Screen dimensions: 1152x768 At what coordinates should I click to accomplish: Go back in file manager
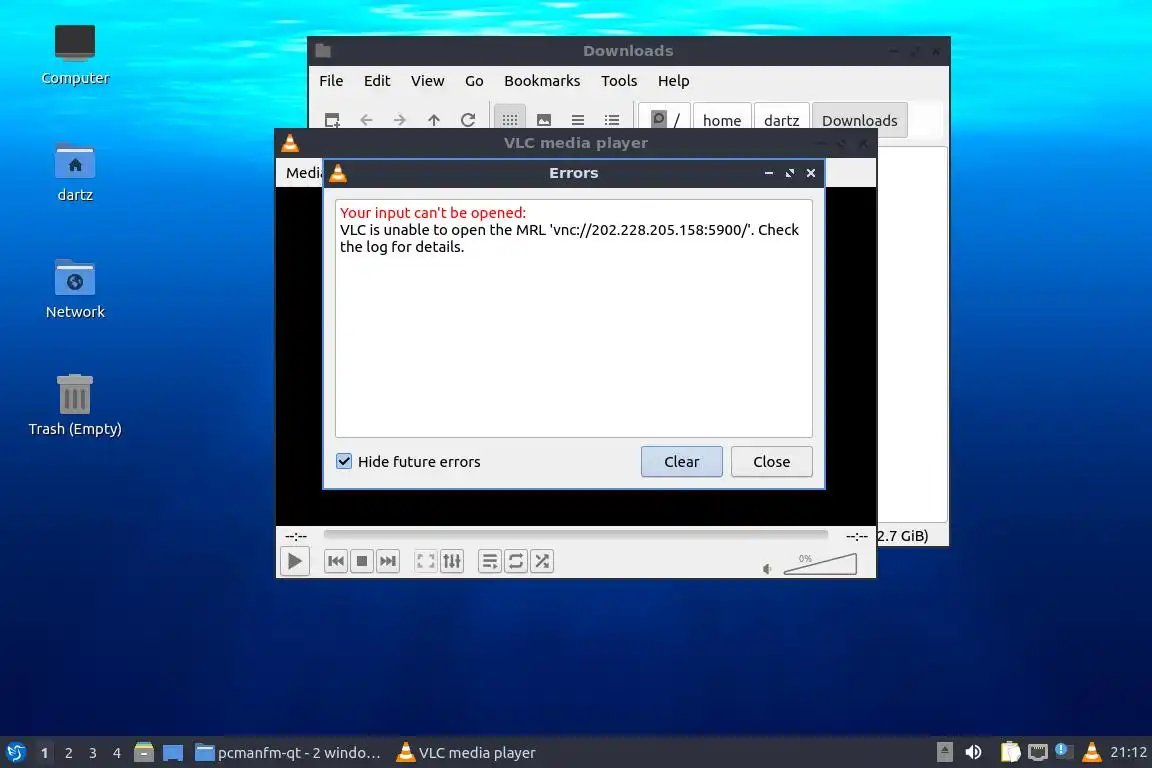(366, 120)
